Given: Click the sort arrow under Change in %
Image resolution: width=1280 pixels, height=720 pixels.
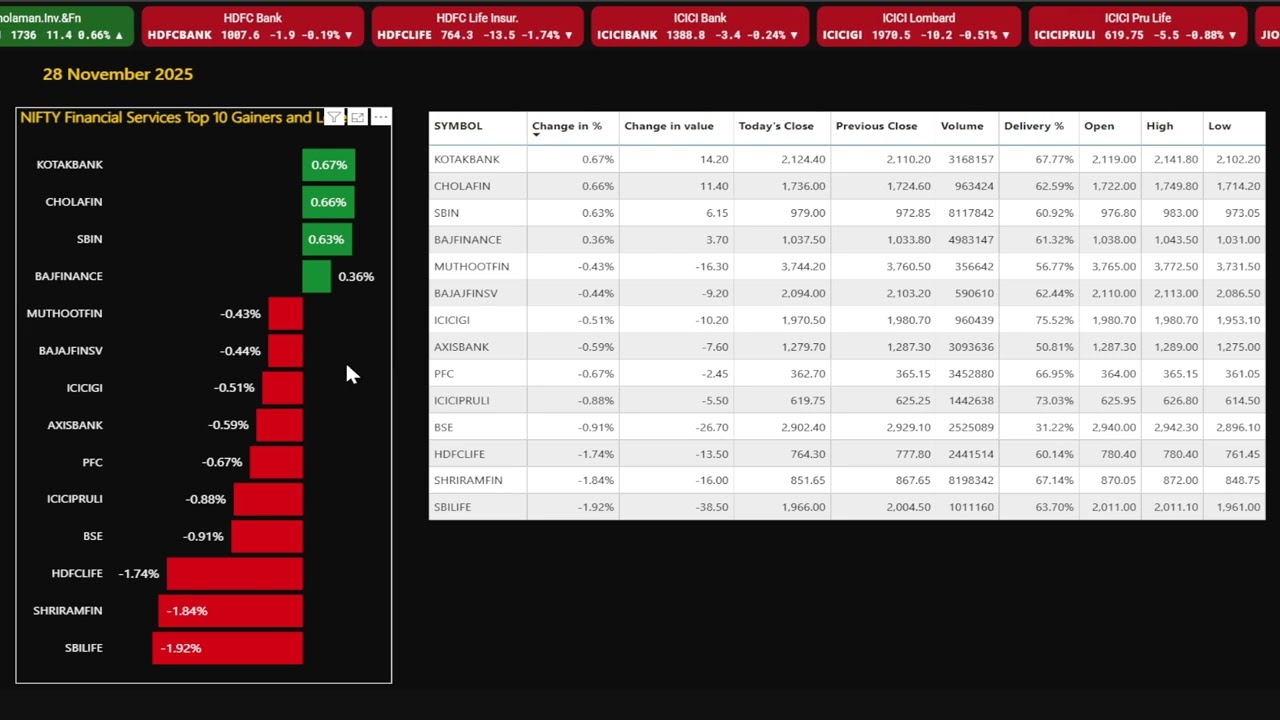Looking at the screenshot, I should coord(536,135).
